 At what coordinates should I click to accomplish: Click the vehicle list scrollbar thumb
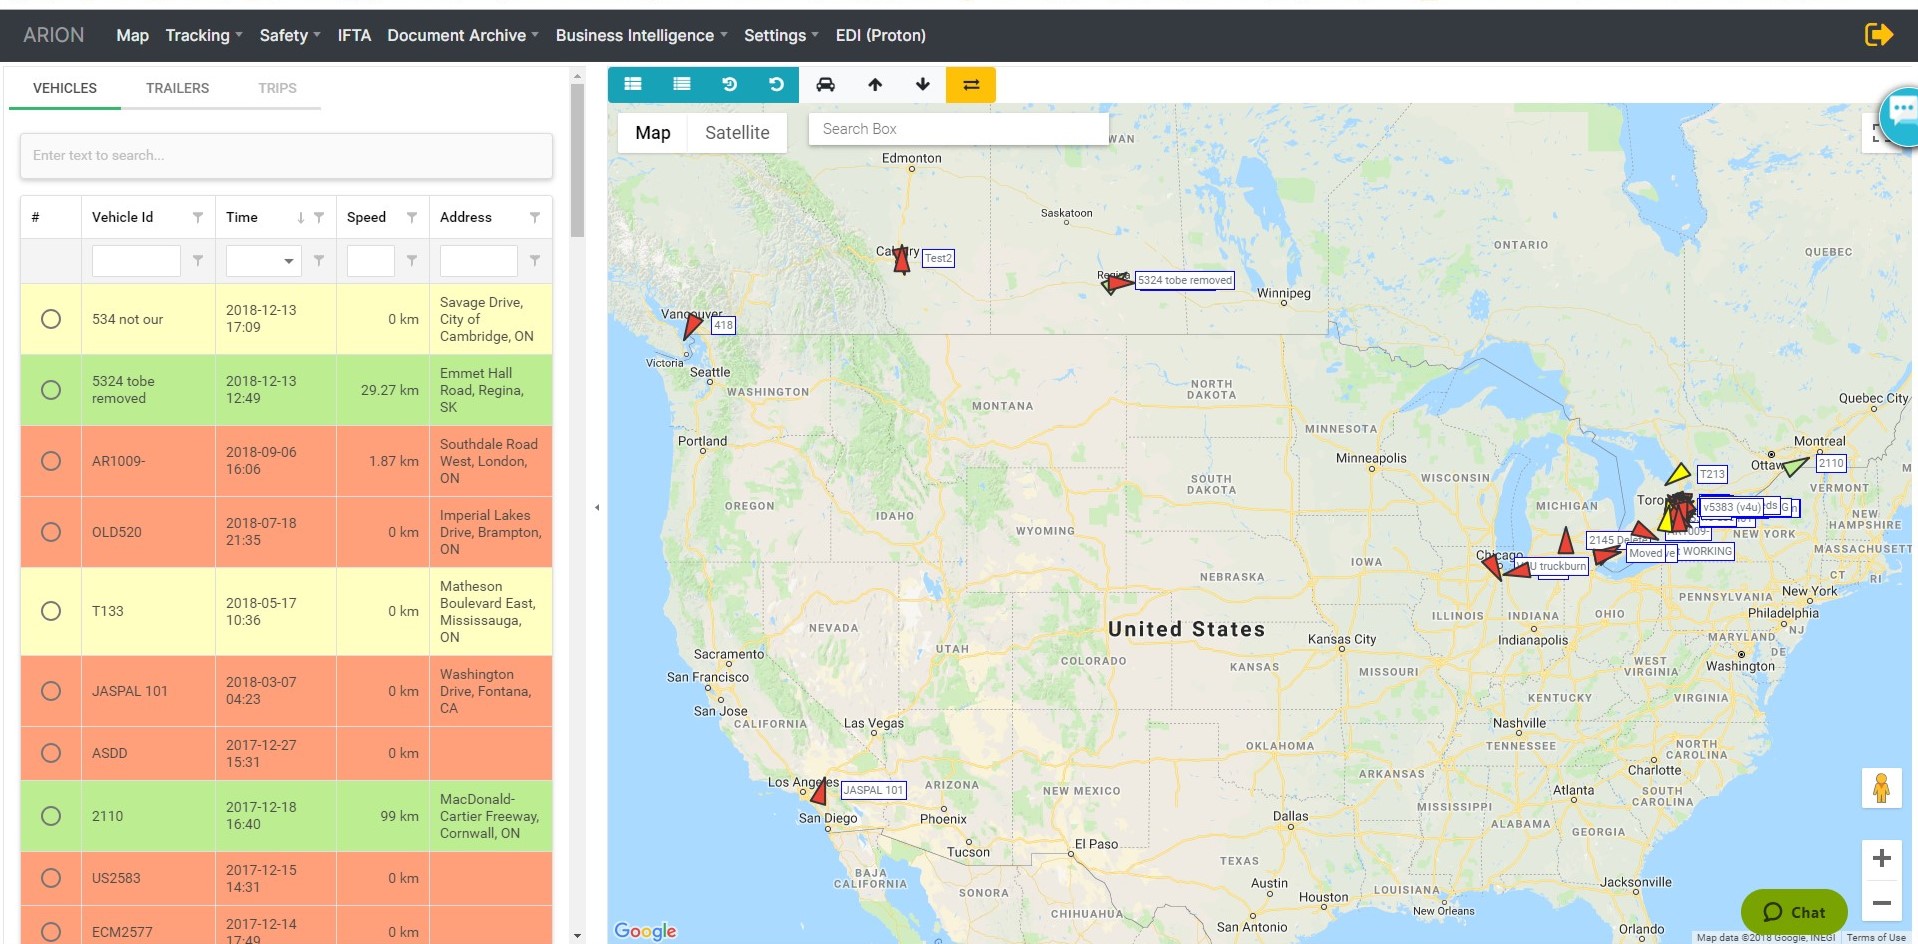pyautogui.click(x=577, y=160)
